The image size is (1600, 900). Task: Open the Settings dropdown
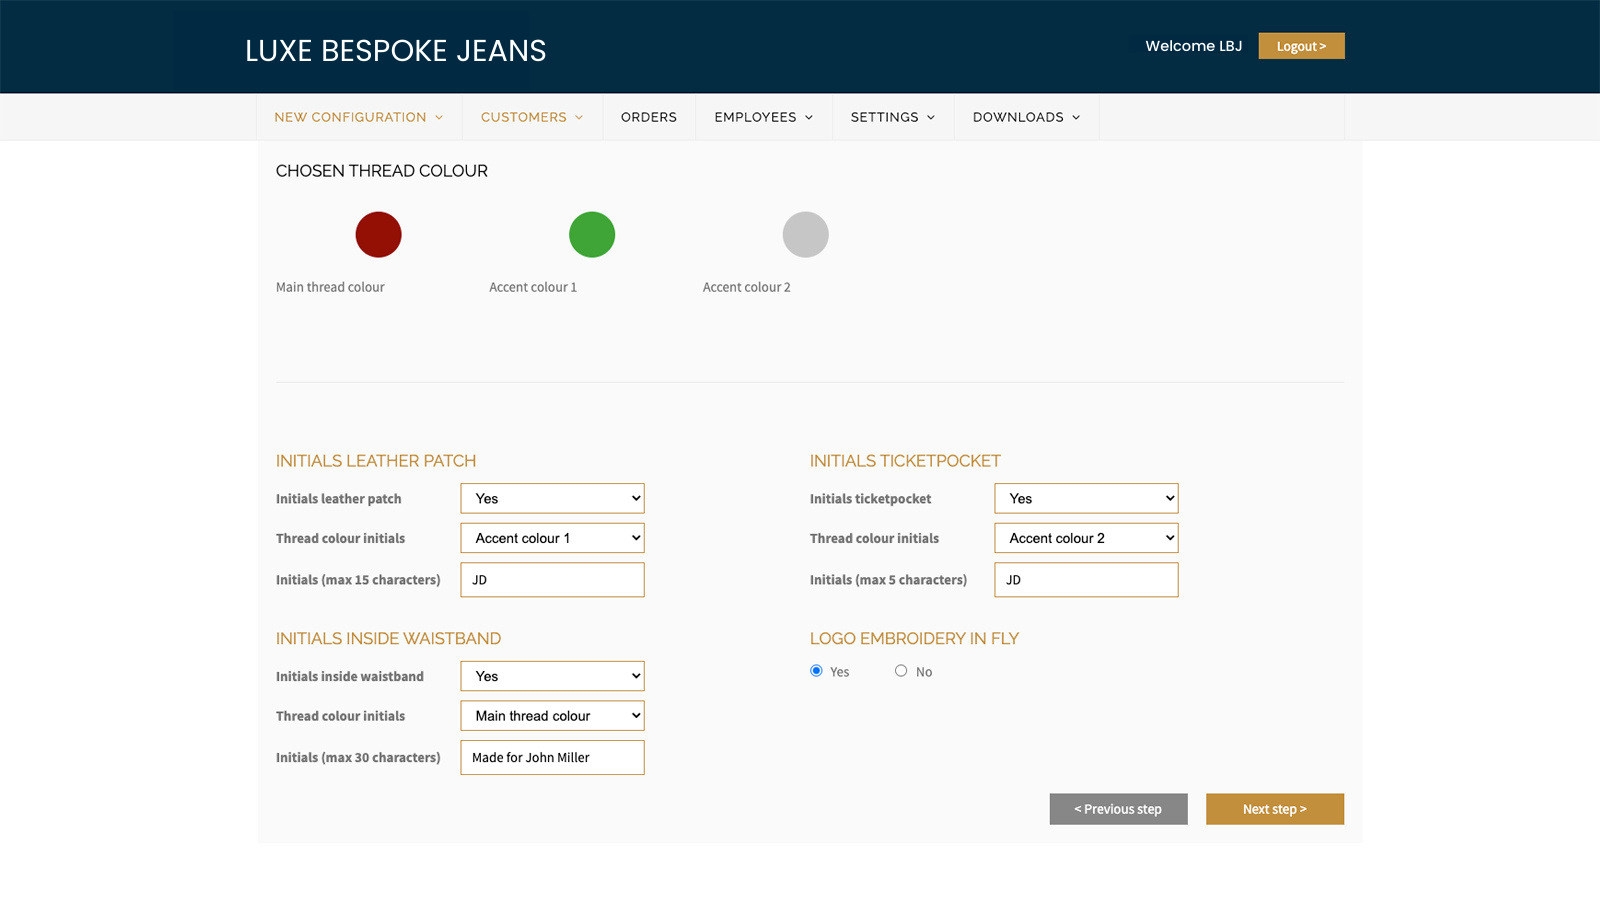tap(891, 117)
